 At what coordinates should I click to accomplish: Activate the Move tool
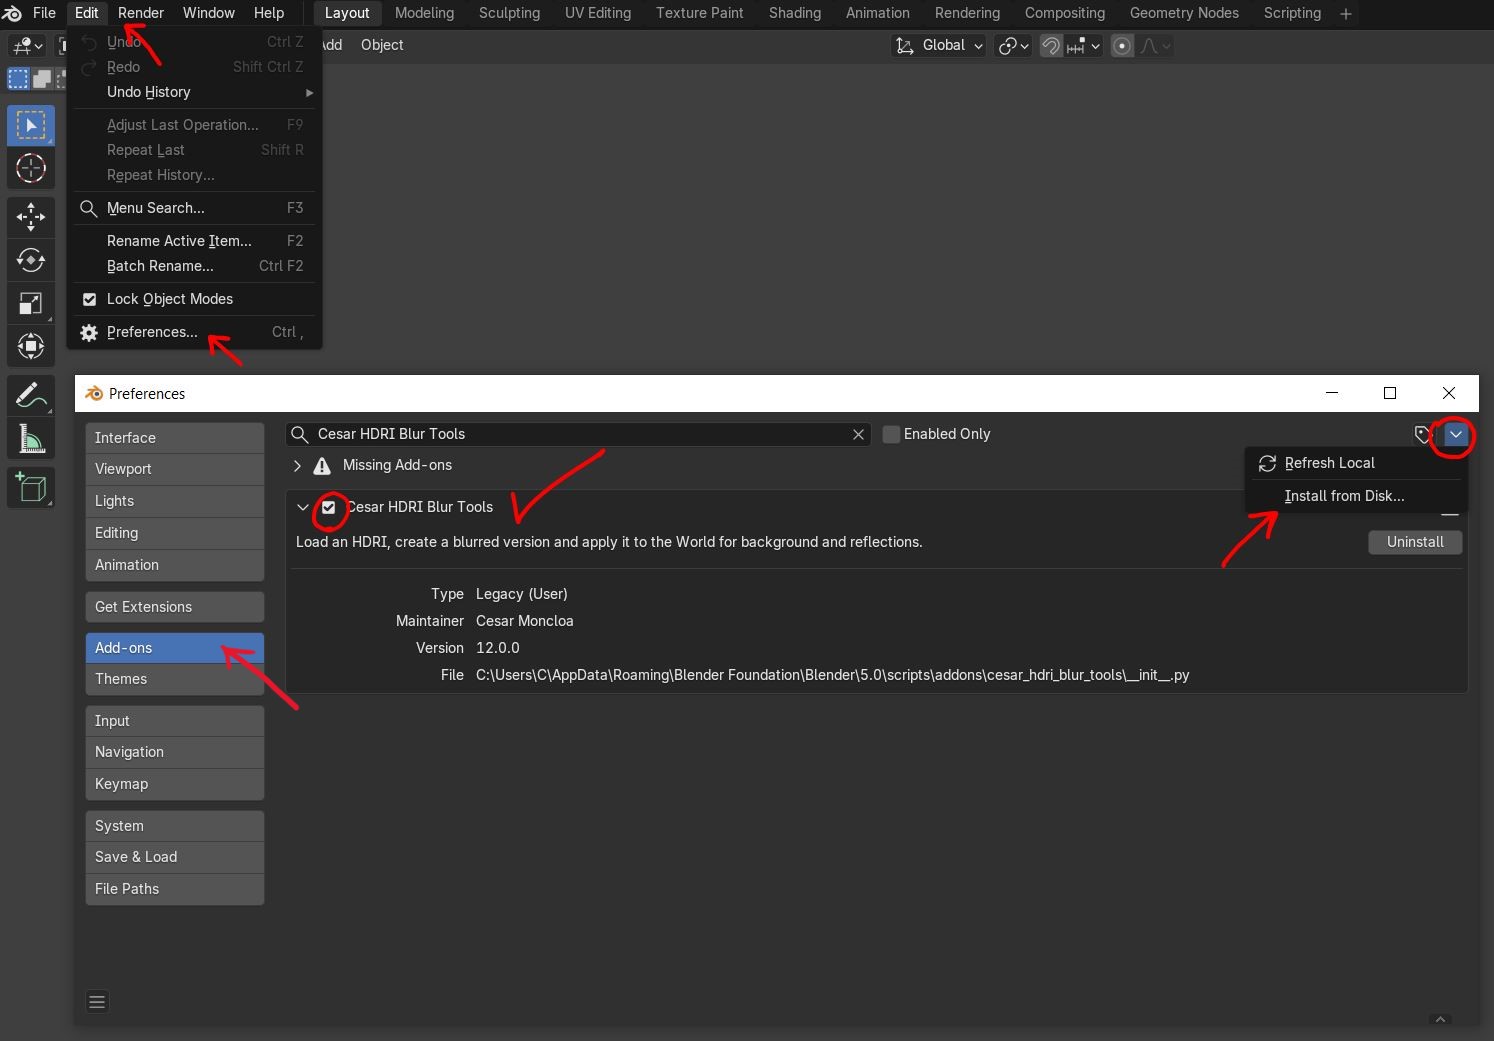click(31, 216)
